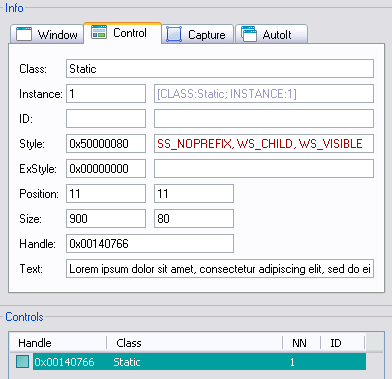
Task: Click NN value 1 in Controls list
Action: [x=292, y=362]
